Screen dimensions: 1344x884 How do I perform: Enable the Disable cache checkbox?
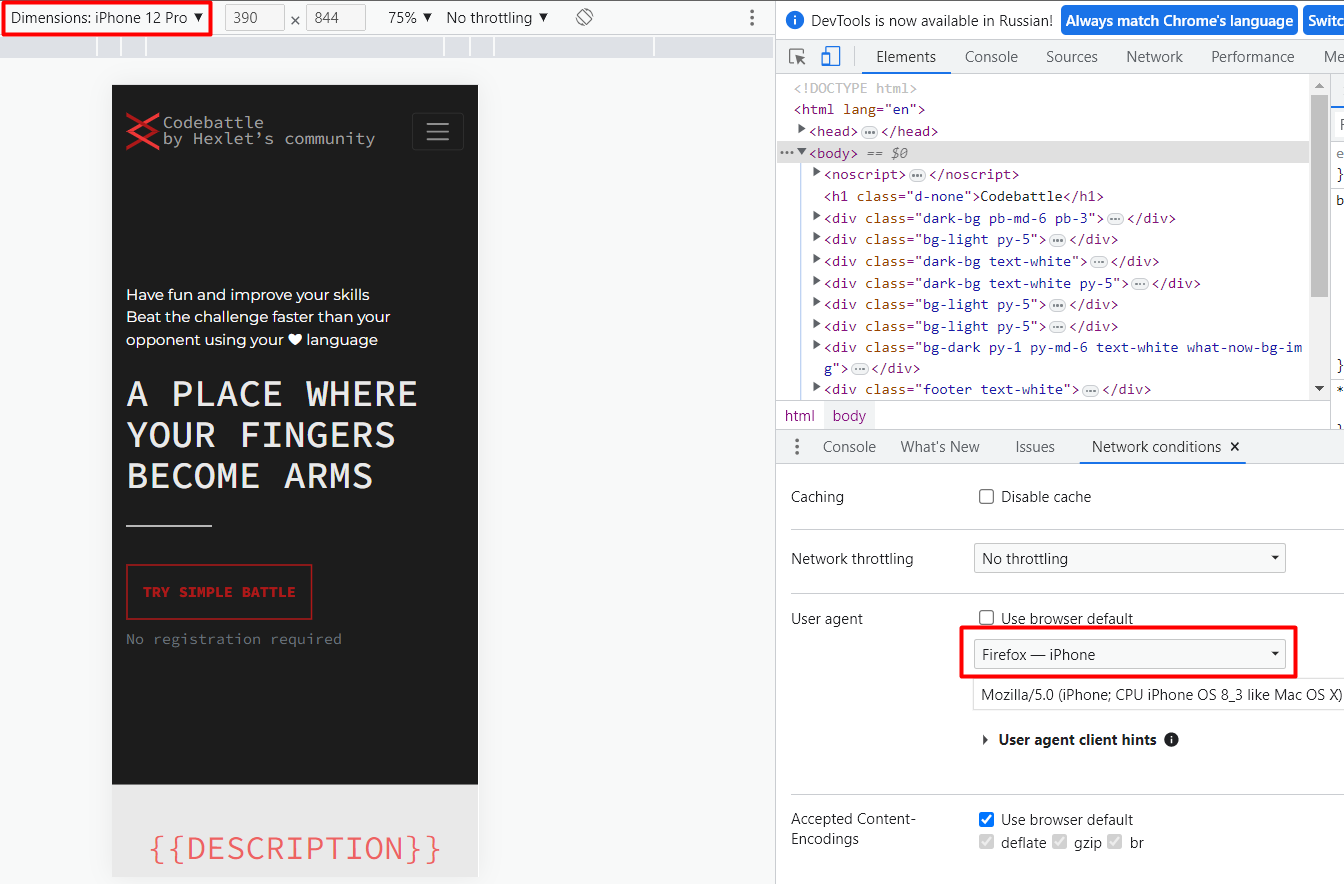point(986,497)
